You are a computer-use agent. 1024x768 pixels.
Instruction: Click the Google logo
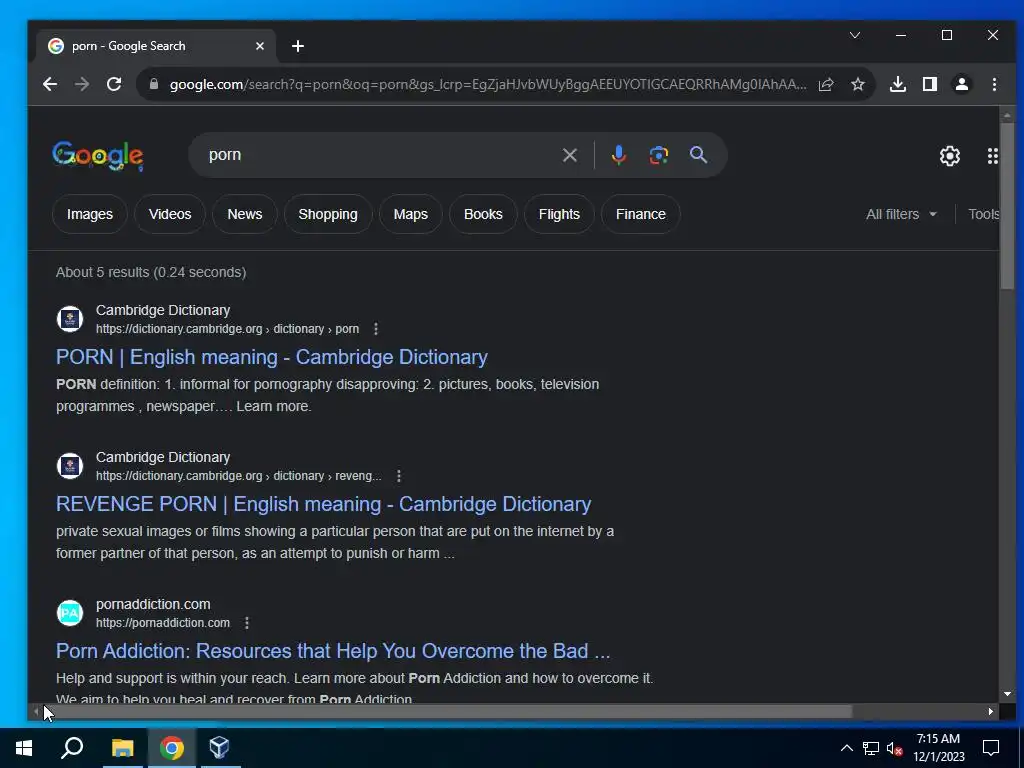coord(98,155)
